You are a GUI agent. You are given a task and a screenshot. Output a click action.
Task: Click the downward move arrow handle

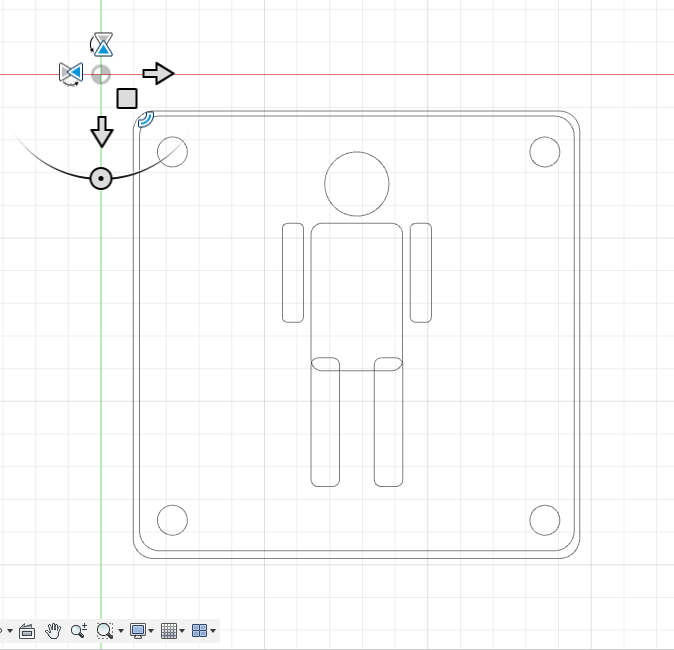click(x=101, y=130)
